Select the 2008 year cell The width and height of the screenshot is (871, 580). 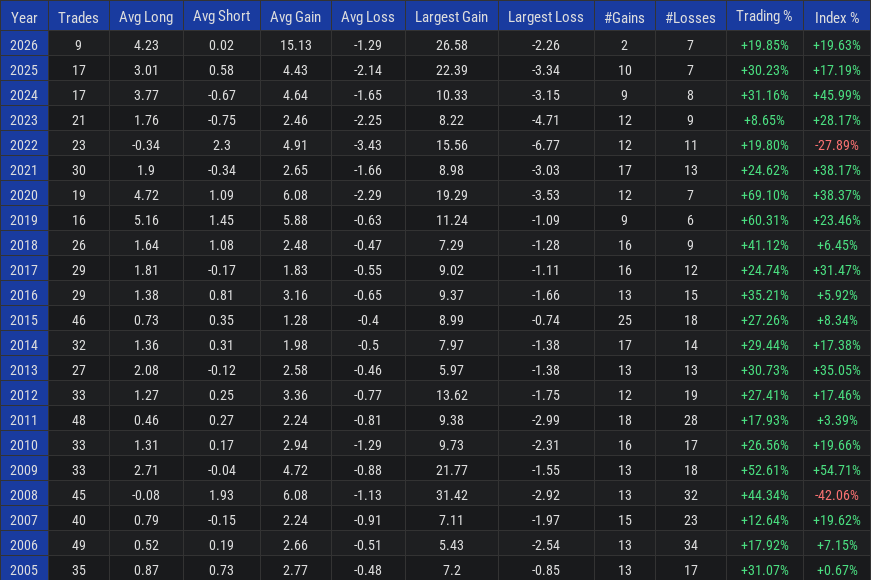24,495
